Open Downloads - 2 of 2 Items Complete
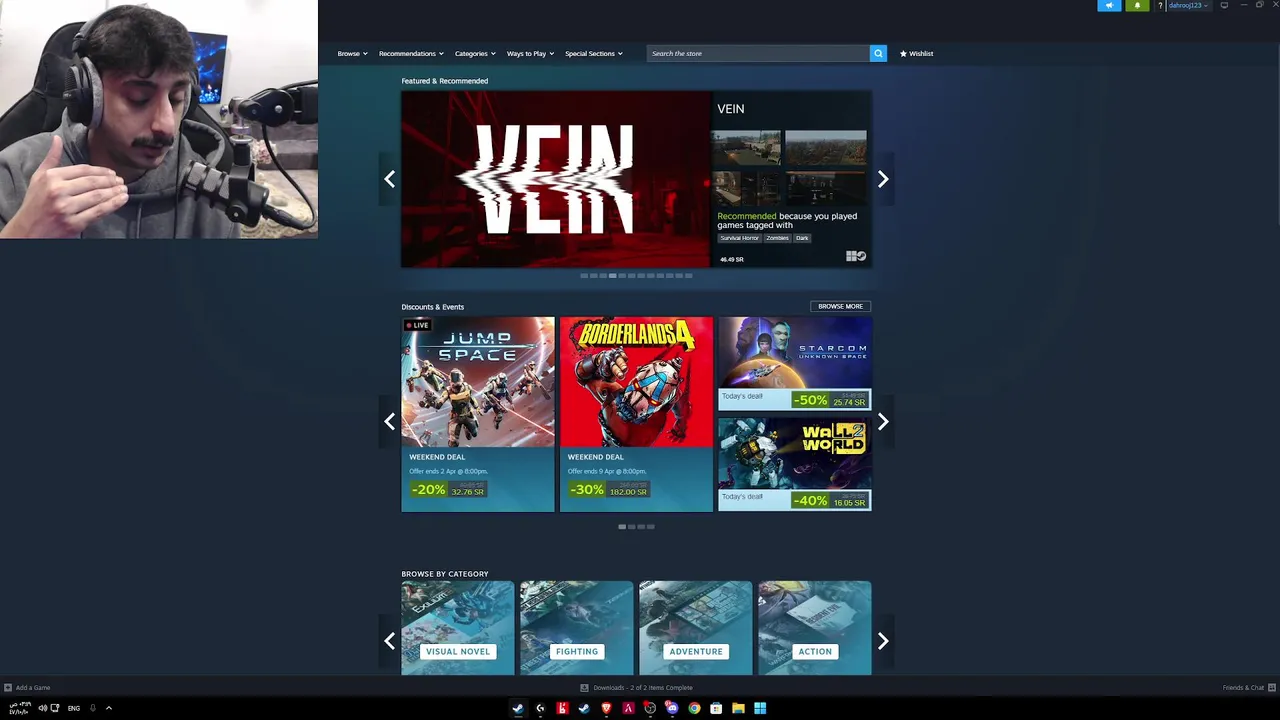1280x720 pixels. click(642, 687)
